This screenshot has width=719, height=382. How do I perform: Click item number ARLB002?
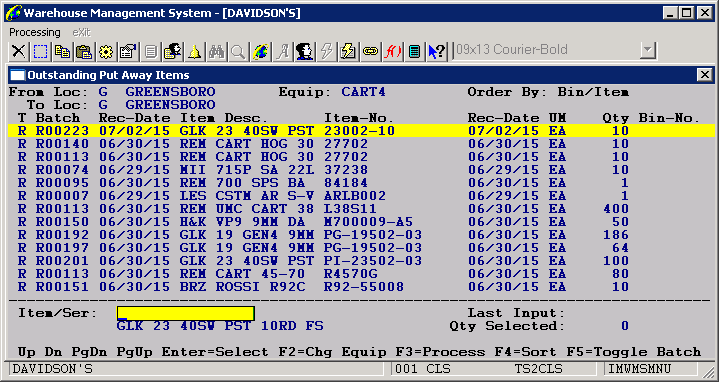pos(355,196)
